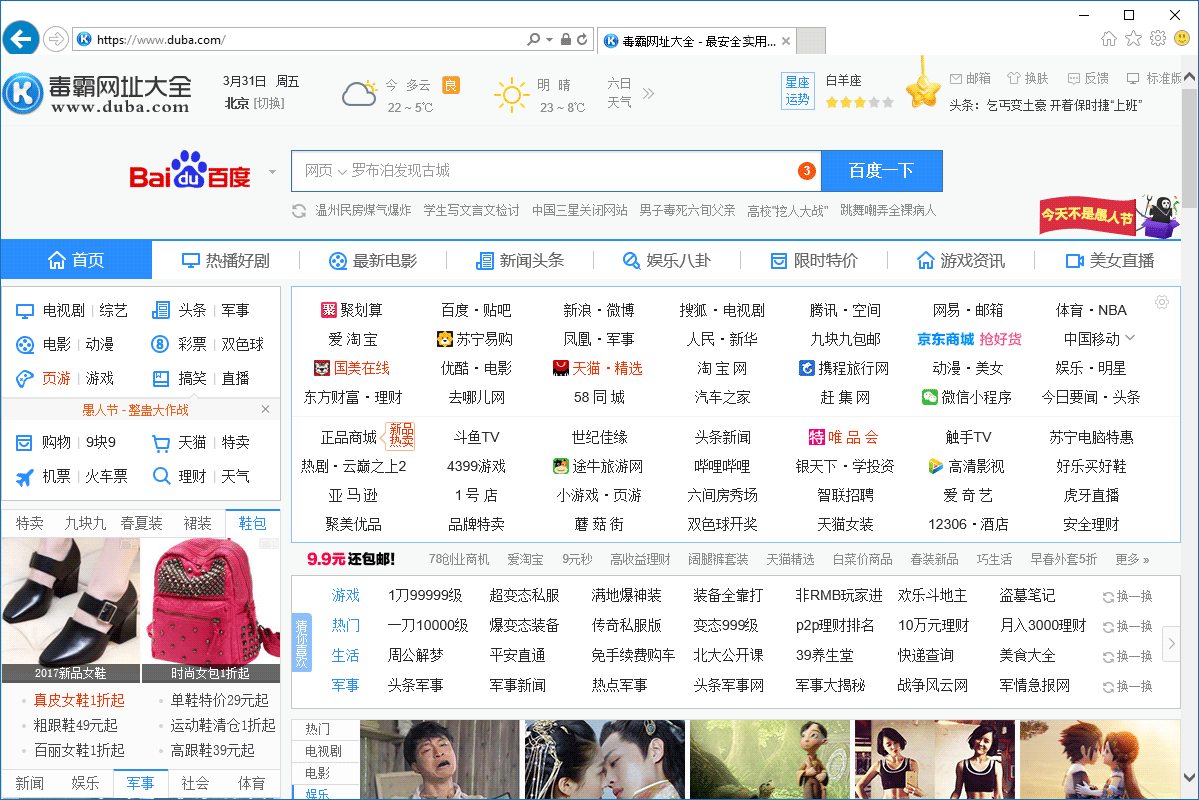Open the 唯品会 link

coord(843,437)
